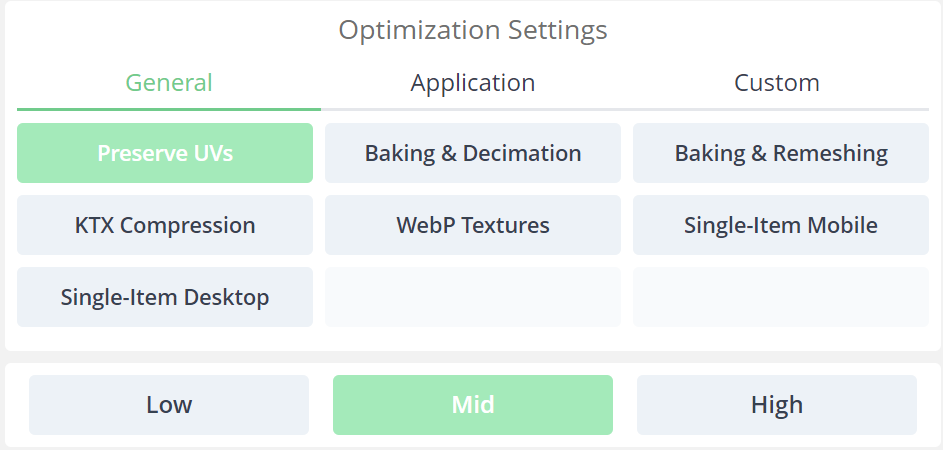Select the General tab
The width and height of the screenshot is (943, 450).
tap(169, 83)
